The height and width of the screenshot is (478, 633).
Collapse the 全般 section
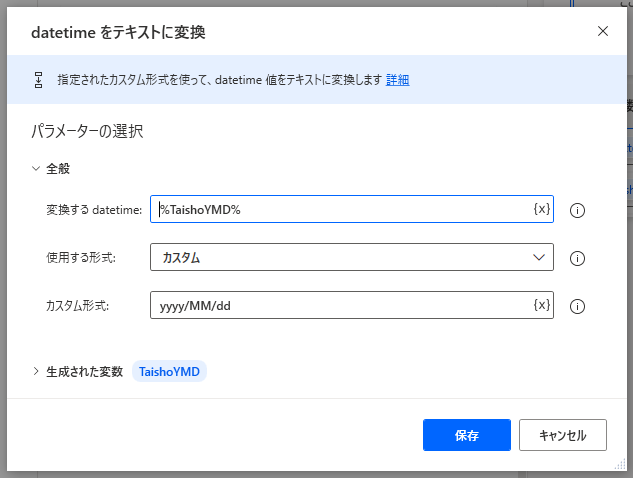(x=37, y=169)
